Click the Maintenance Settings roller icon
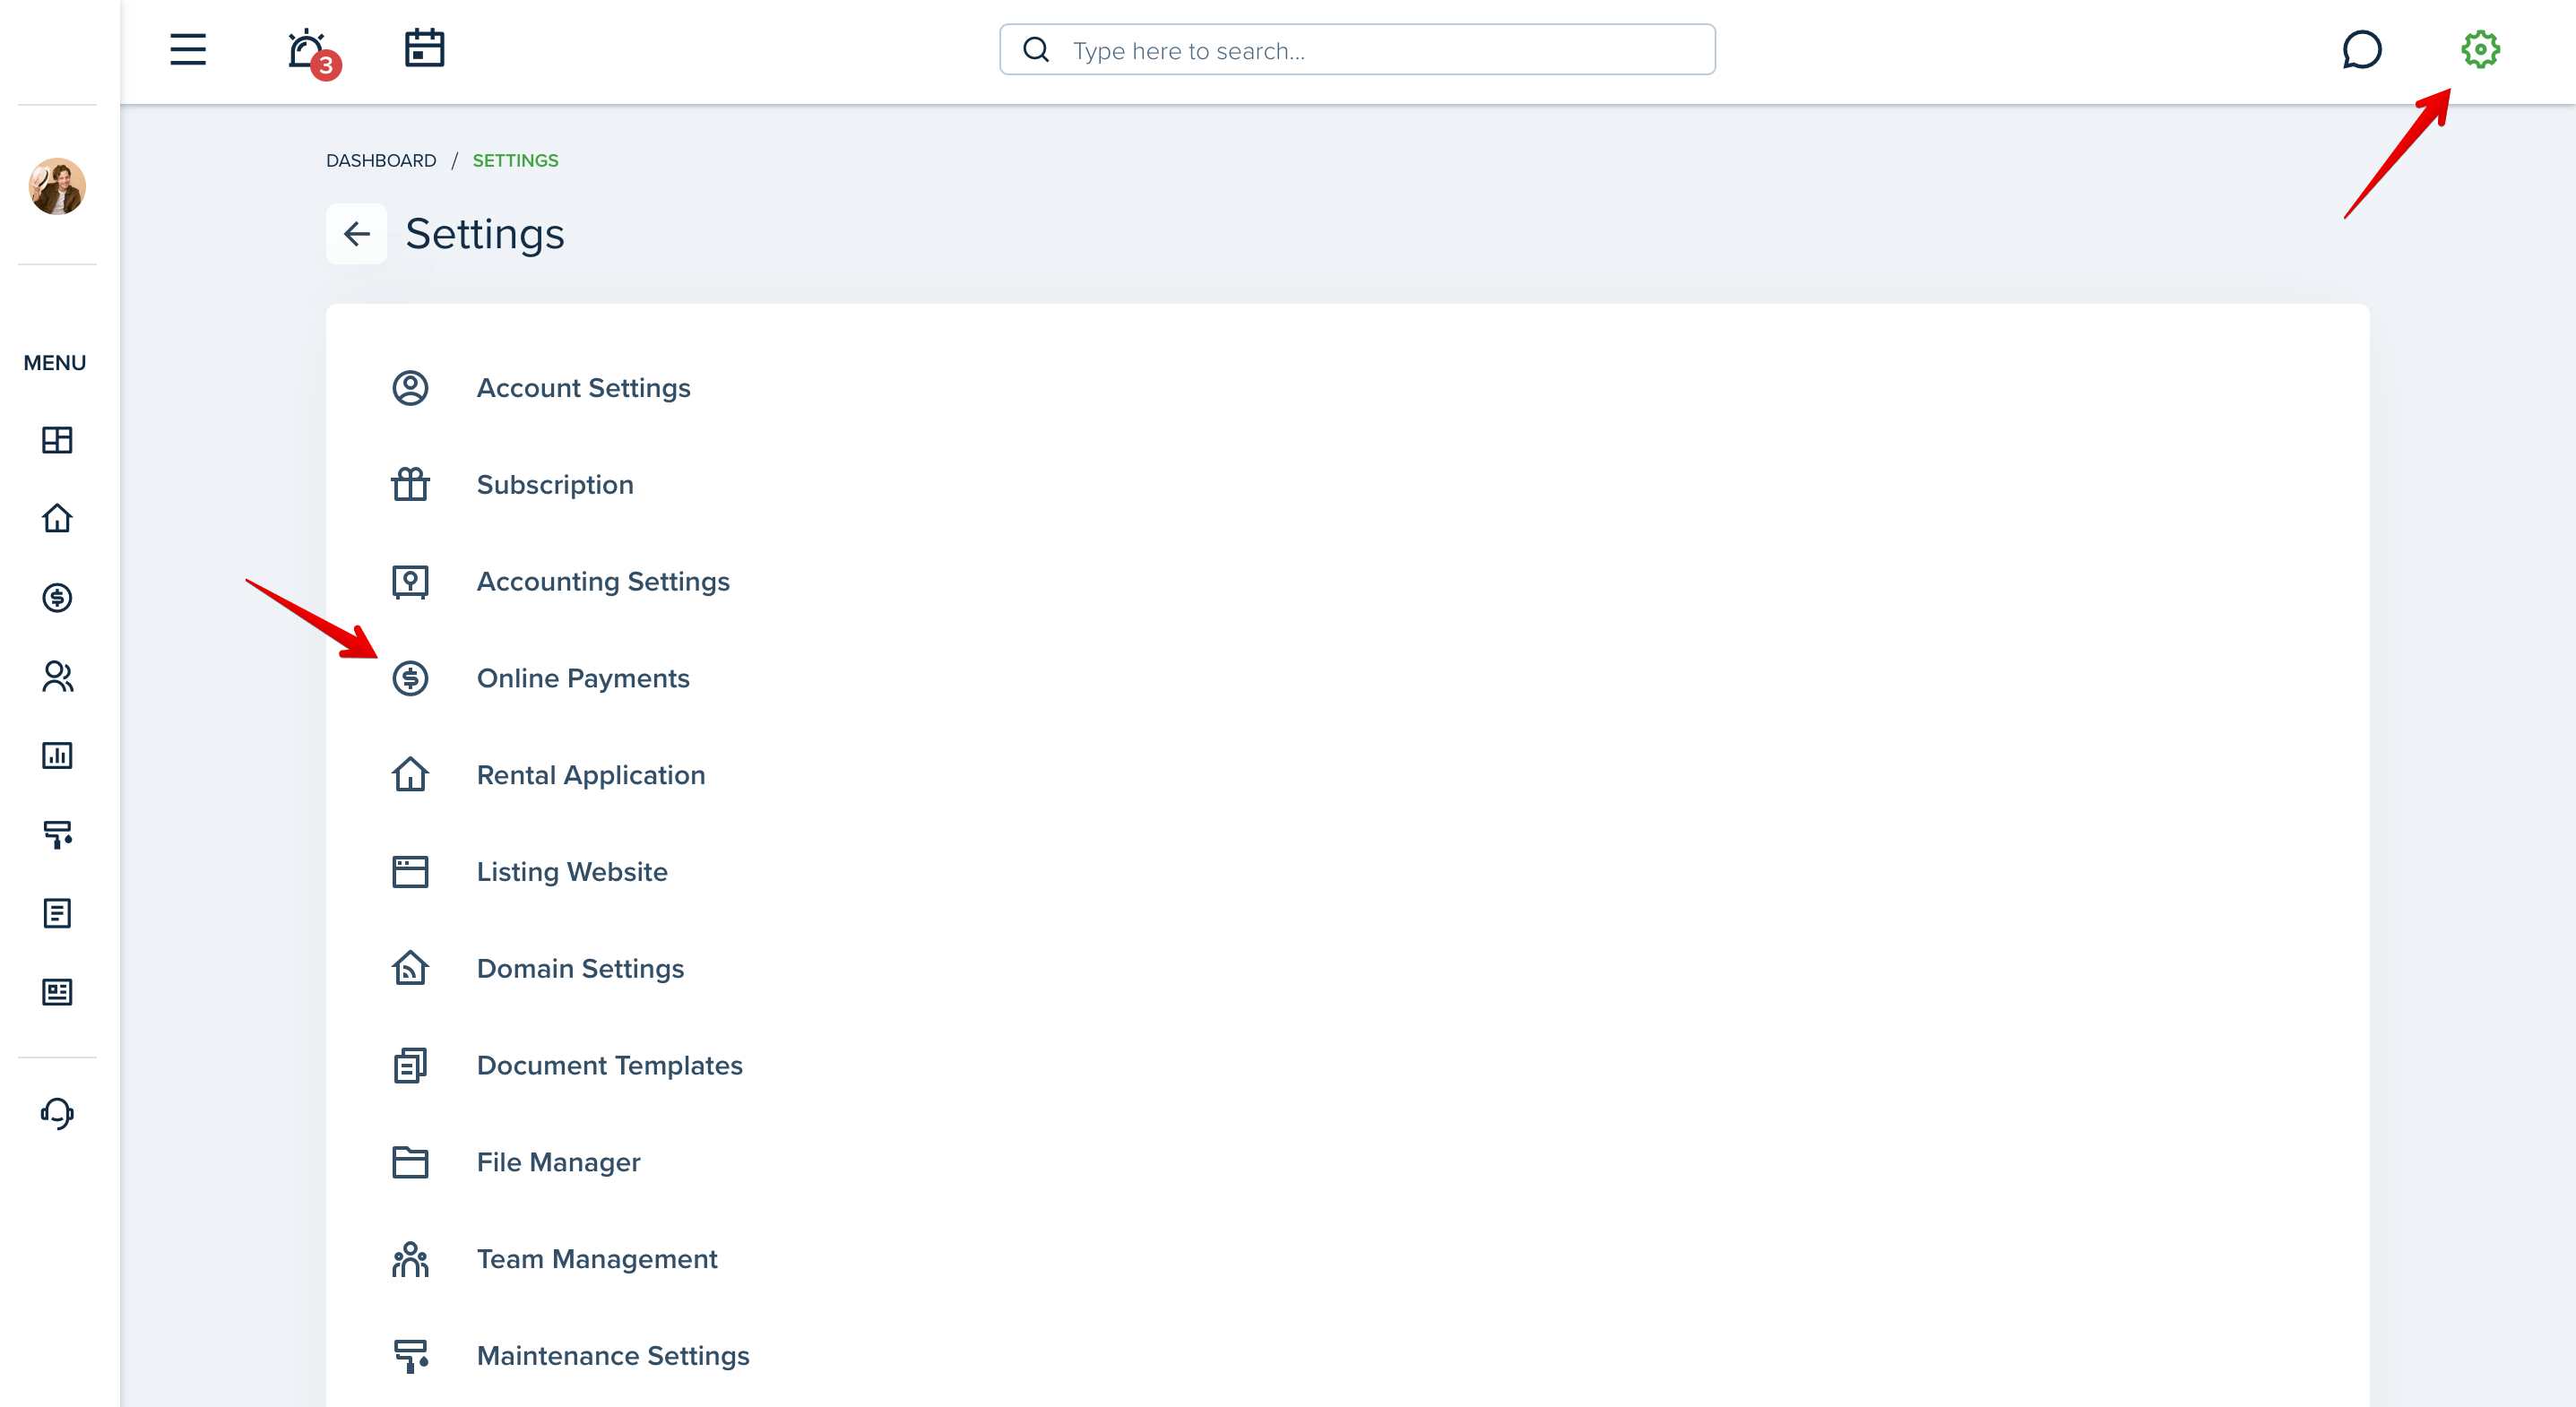Image resolution: width=2576 pixels, height=1407 pixels. (410, 1356)
